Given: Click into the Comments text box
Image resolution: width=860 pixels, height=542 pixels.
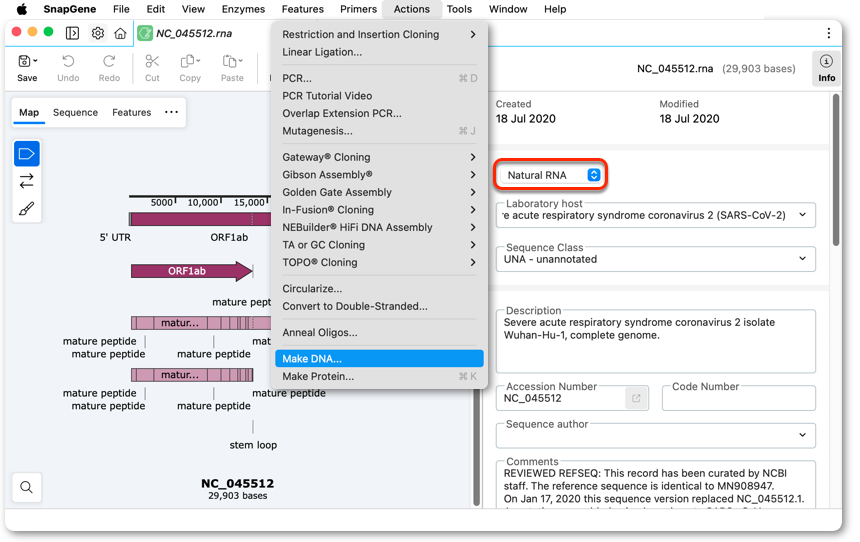Looking at the screenshot, I should (x=655, y=485).
